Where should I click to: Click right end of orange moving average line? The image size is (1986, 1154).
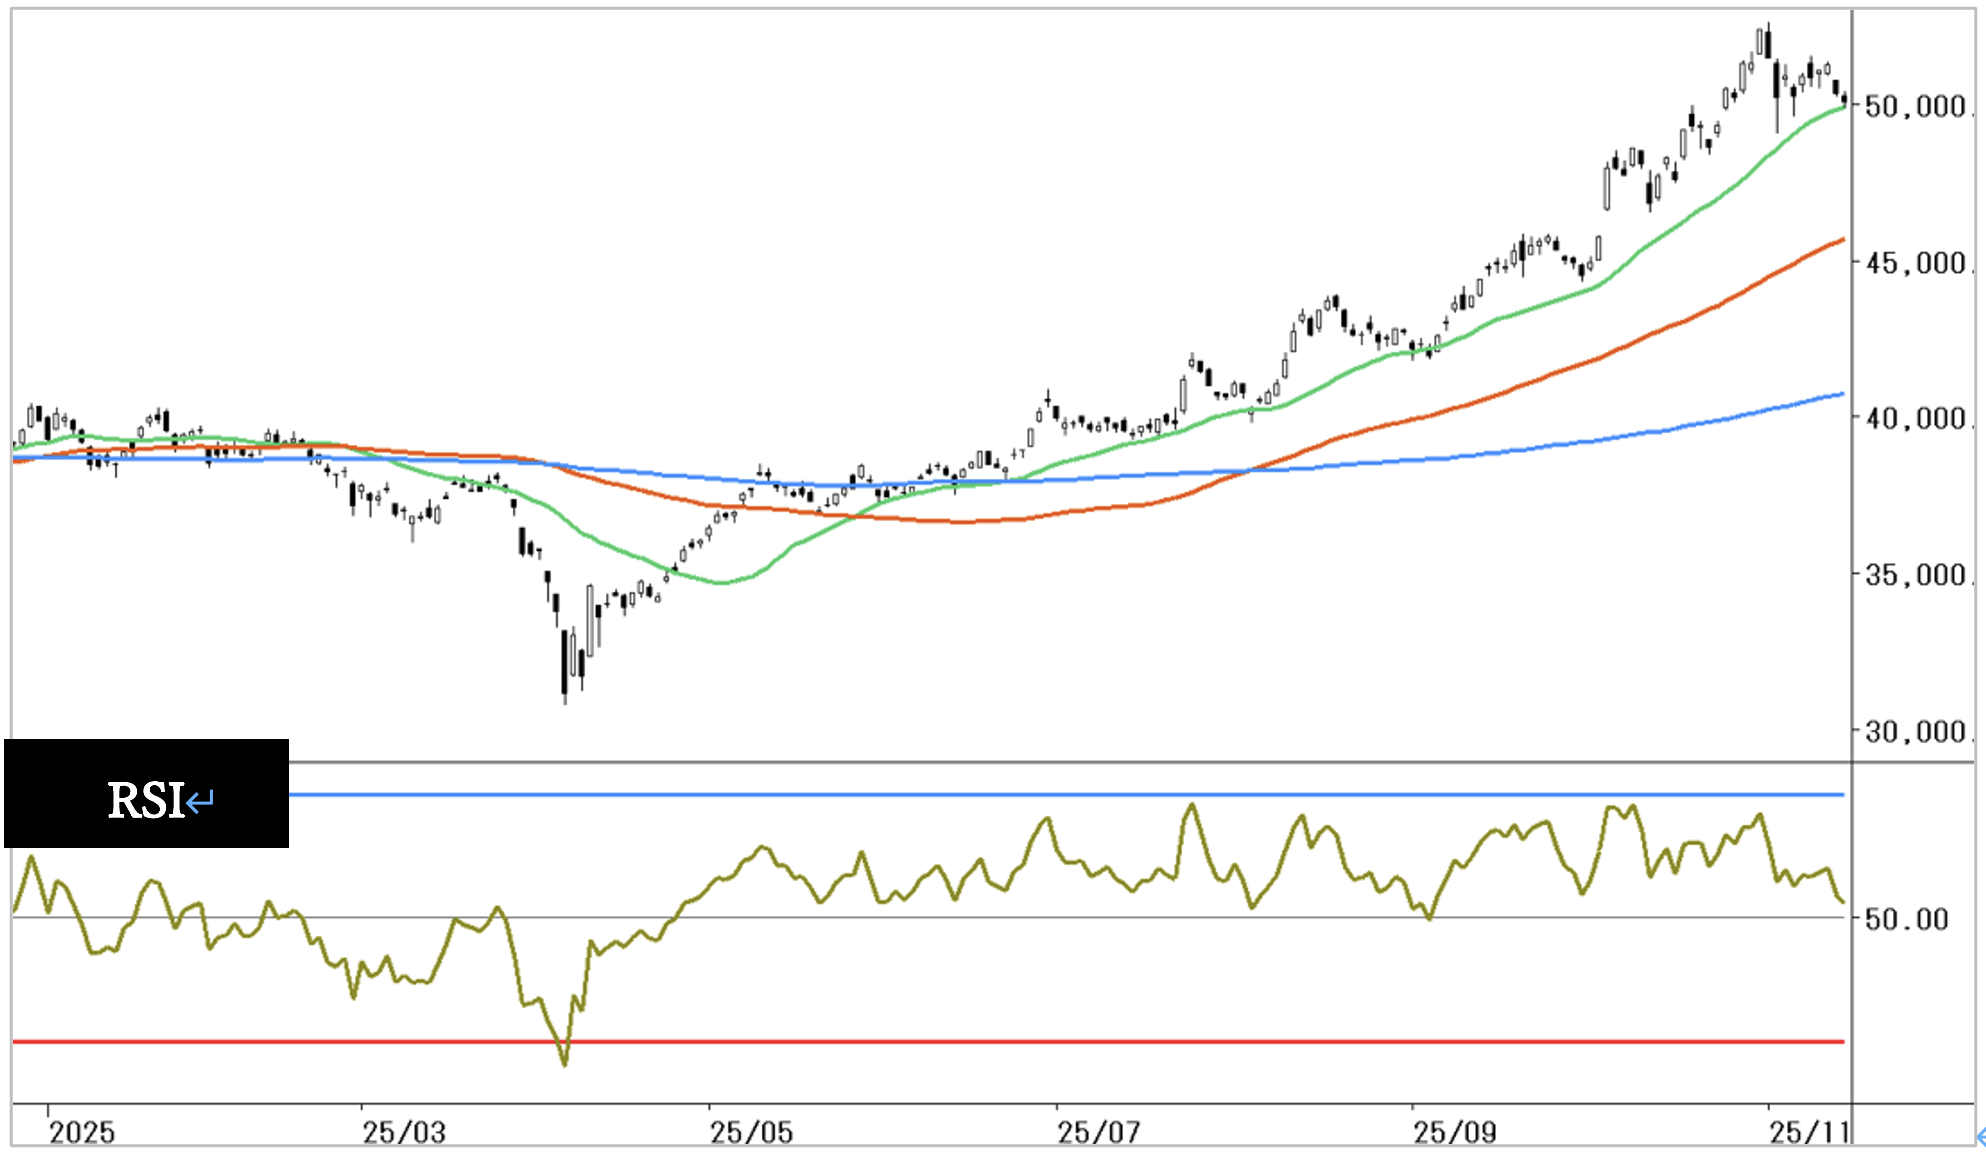[x=1842, y=240]
